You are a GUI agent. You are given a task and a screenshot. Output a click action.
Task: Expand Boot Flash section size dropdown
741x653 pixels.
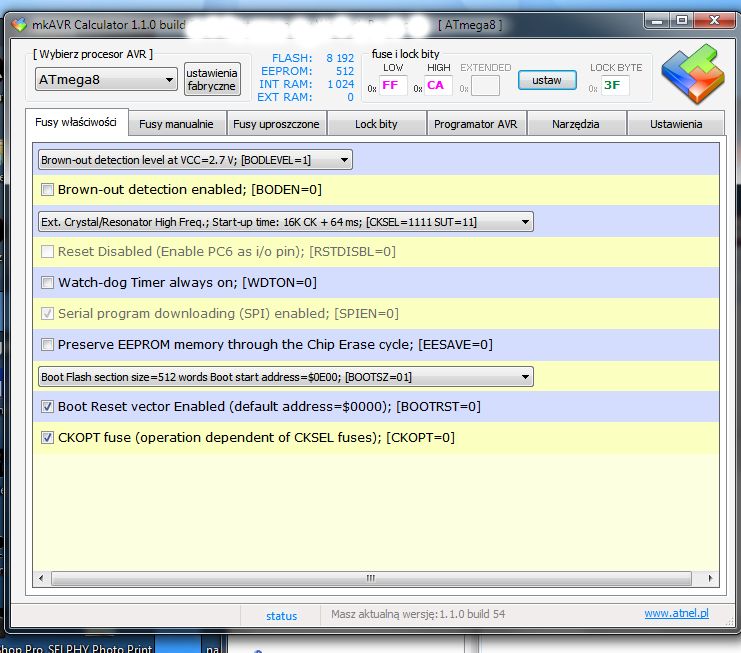(285, 377)
